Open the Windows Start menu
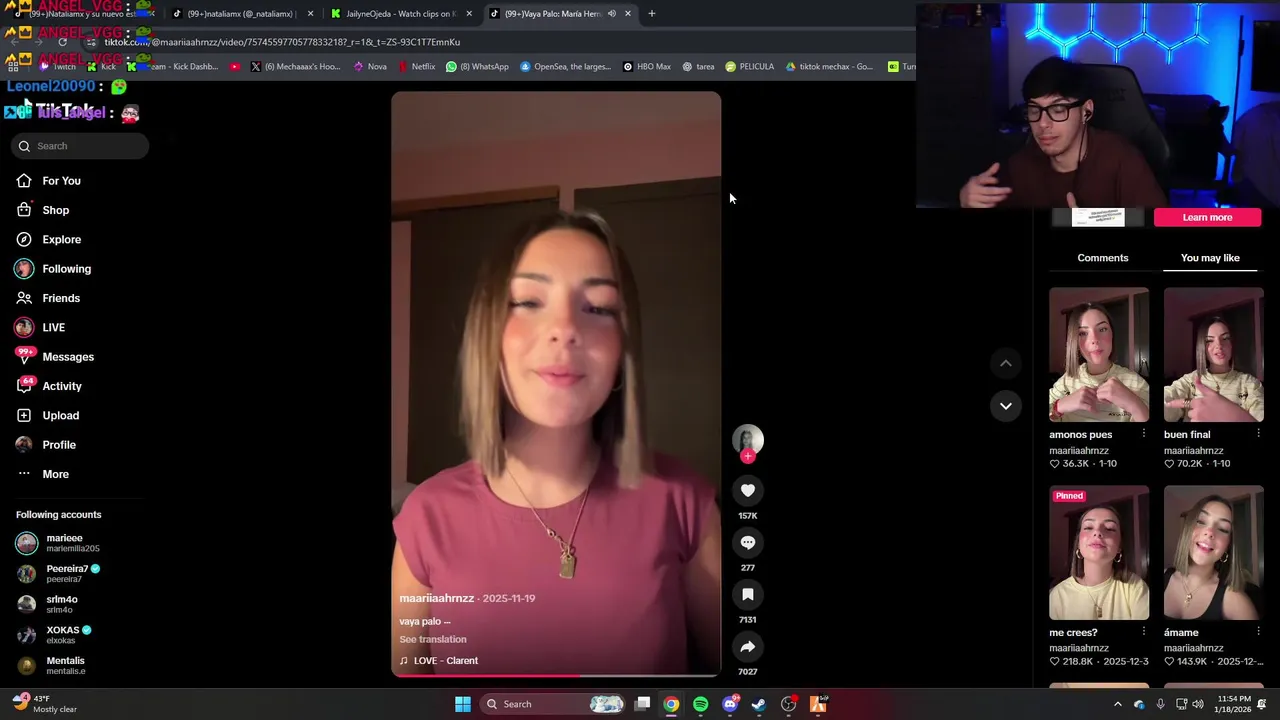Viewport: 1280px width, 720px height. [x=463, y=704]
